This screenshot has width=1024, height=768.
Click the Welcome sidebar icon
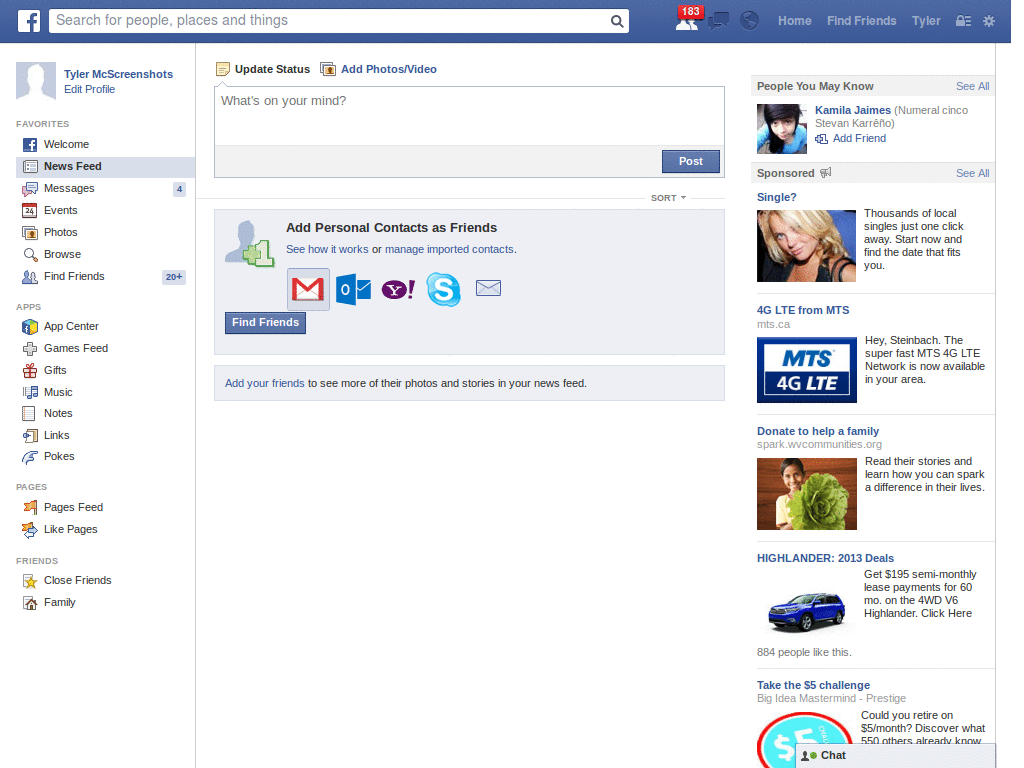pyautogui.click(x=30, y=144)
